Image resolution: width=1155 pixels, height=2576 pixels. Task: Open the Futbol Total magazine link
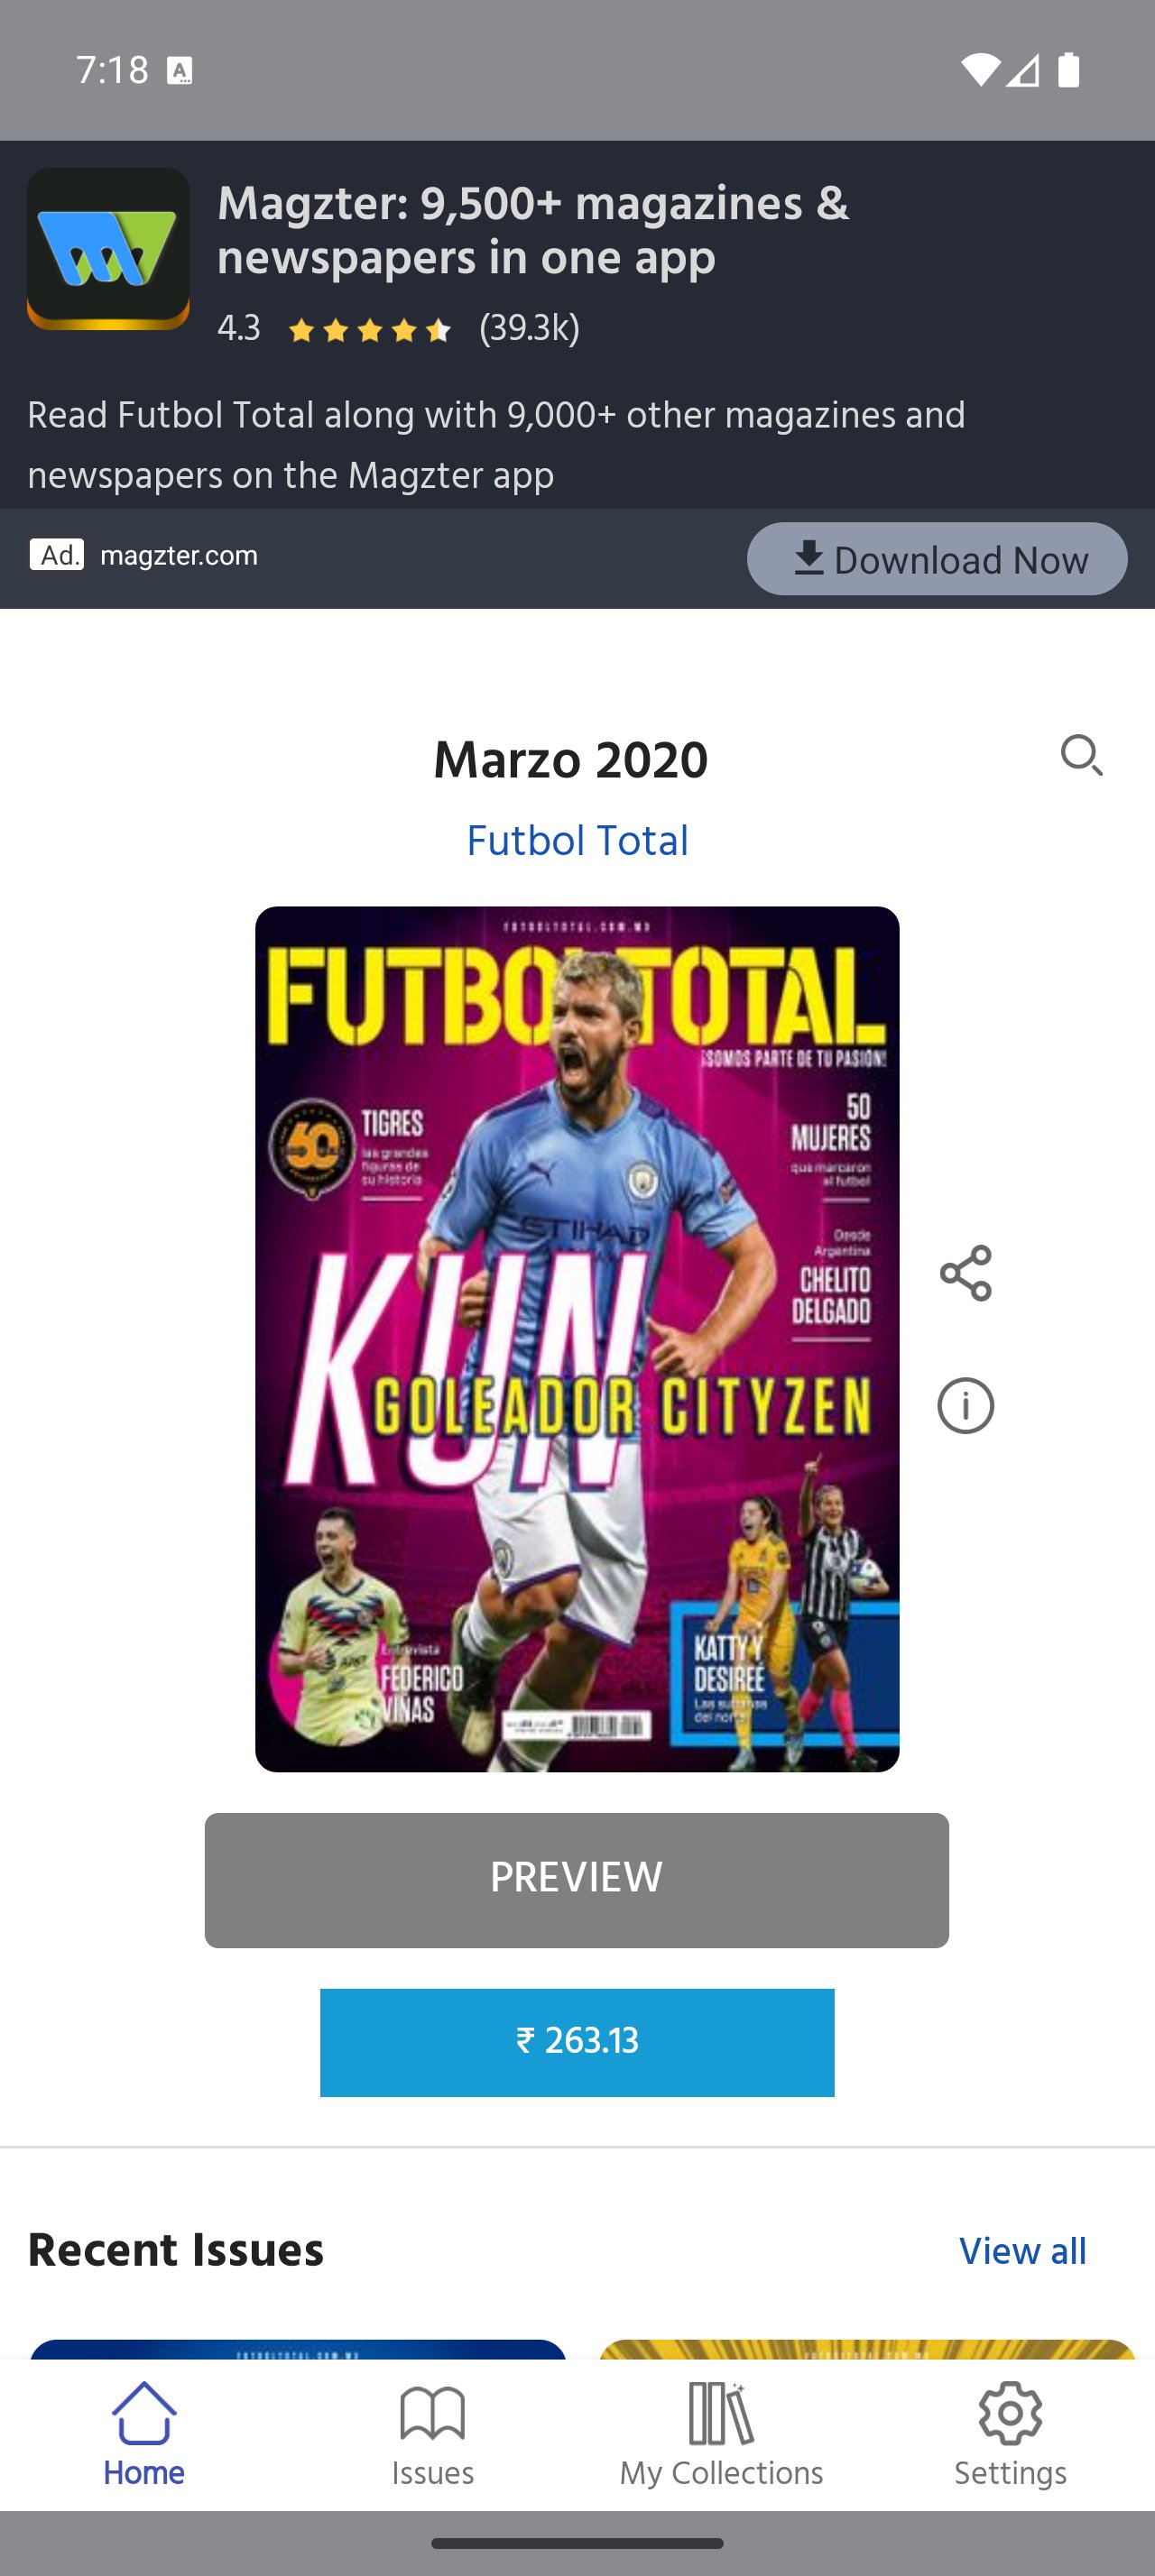[x=577, y=841]
